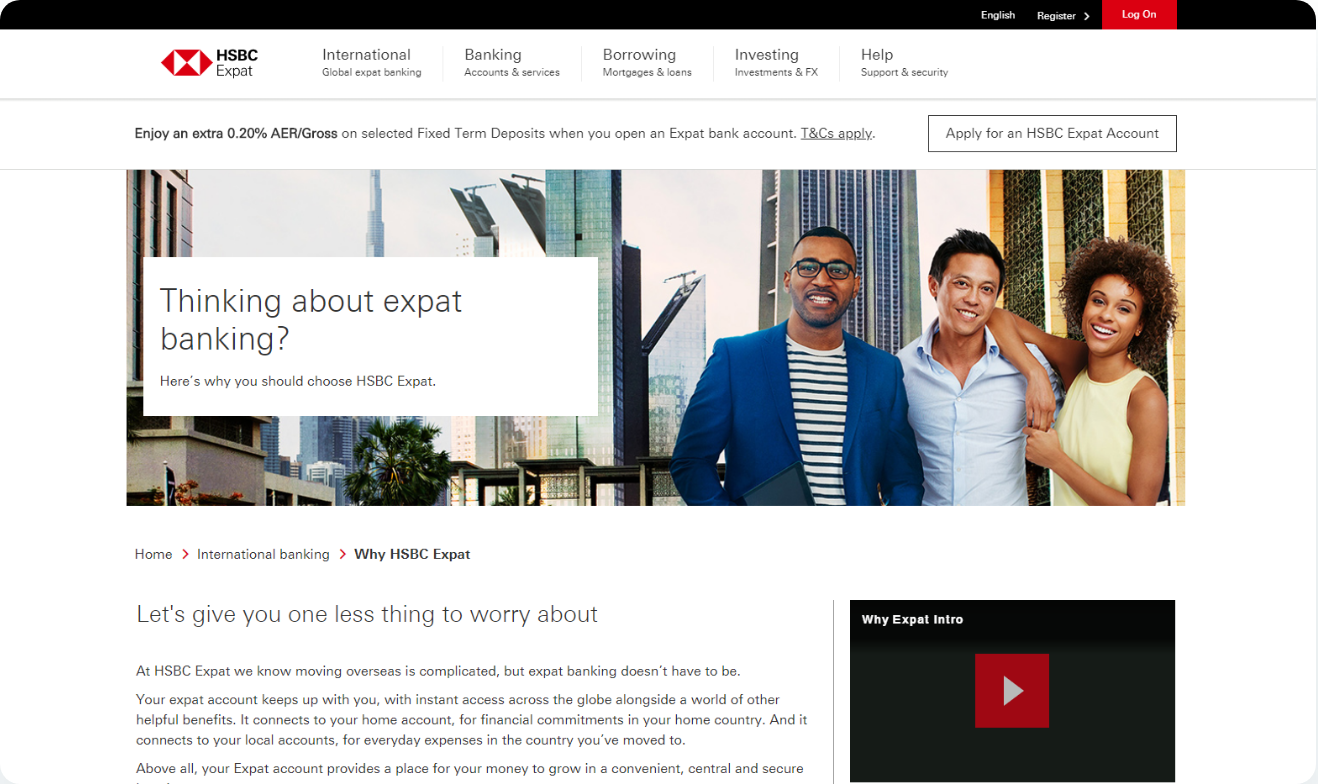
Task: Click the 'Enjoy an extra 0.20% AER/Gross' text
Action: [x=236, y=134]
